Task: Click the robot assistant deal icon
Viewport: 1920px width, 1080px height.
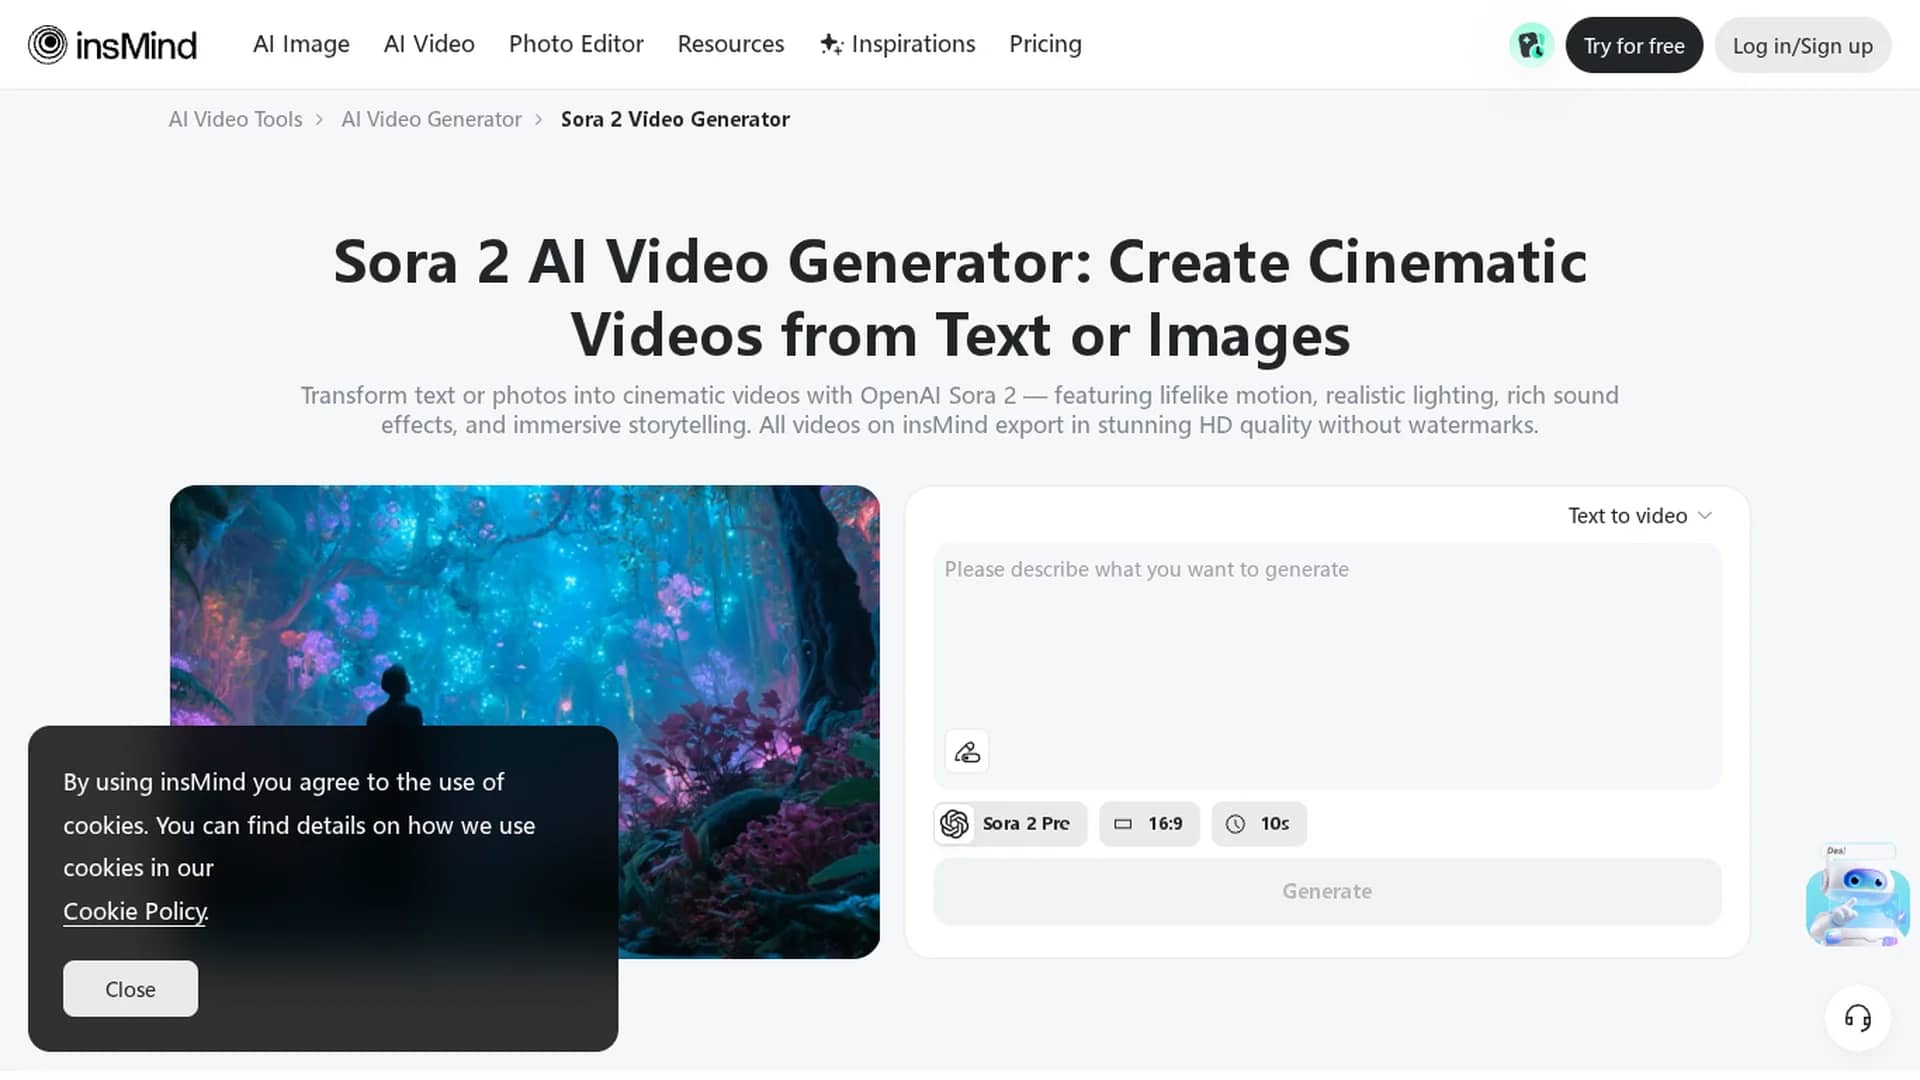Action: pos(1857,895)
